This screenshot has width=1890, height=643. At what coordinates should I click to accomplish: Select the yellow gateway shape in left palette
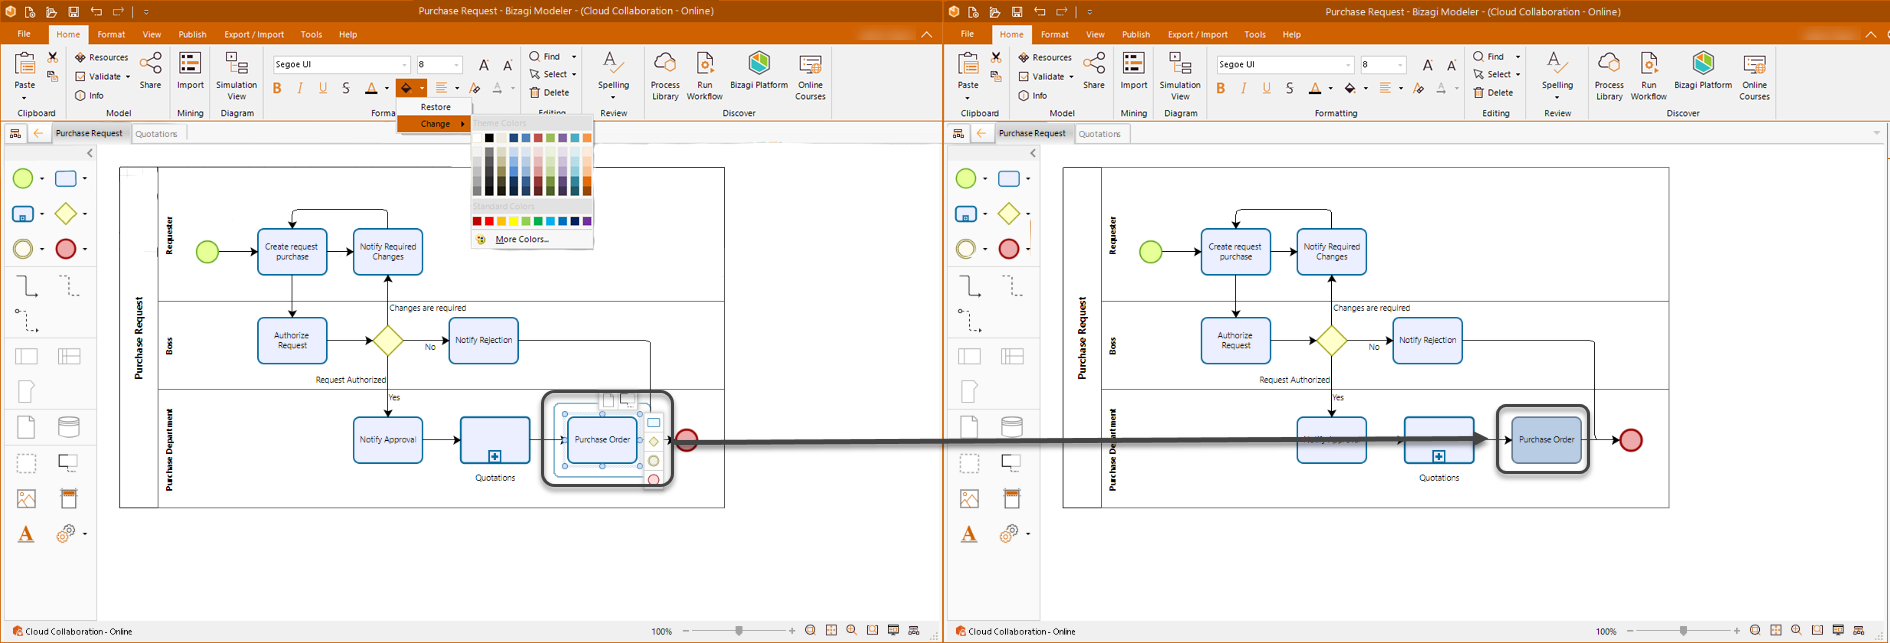66,213
